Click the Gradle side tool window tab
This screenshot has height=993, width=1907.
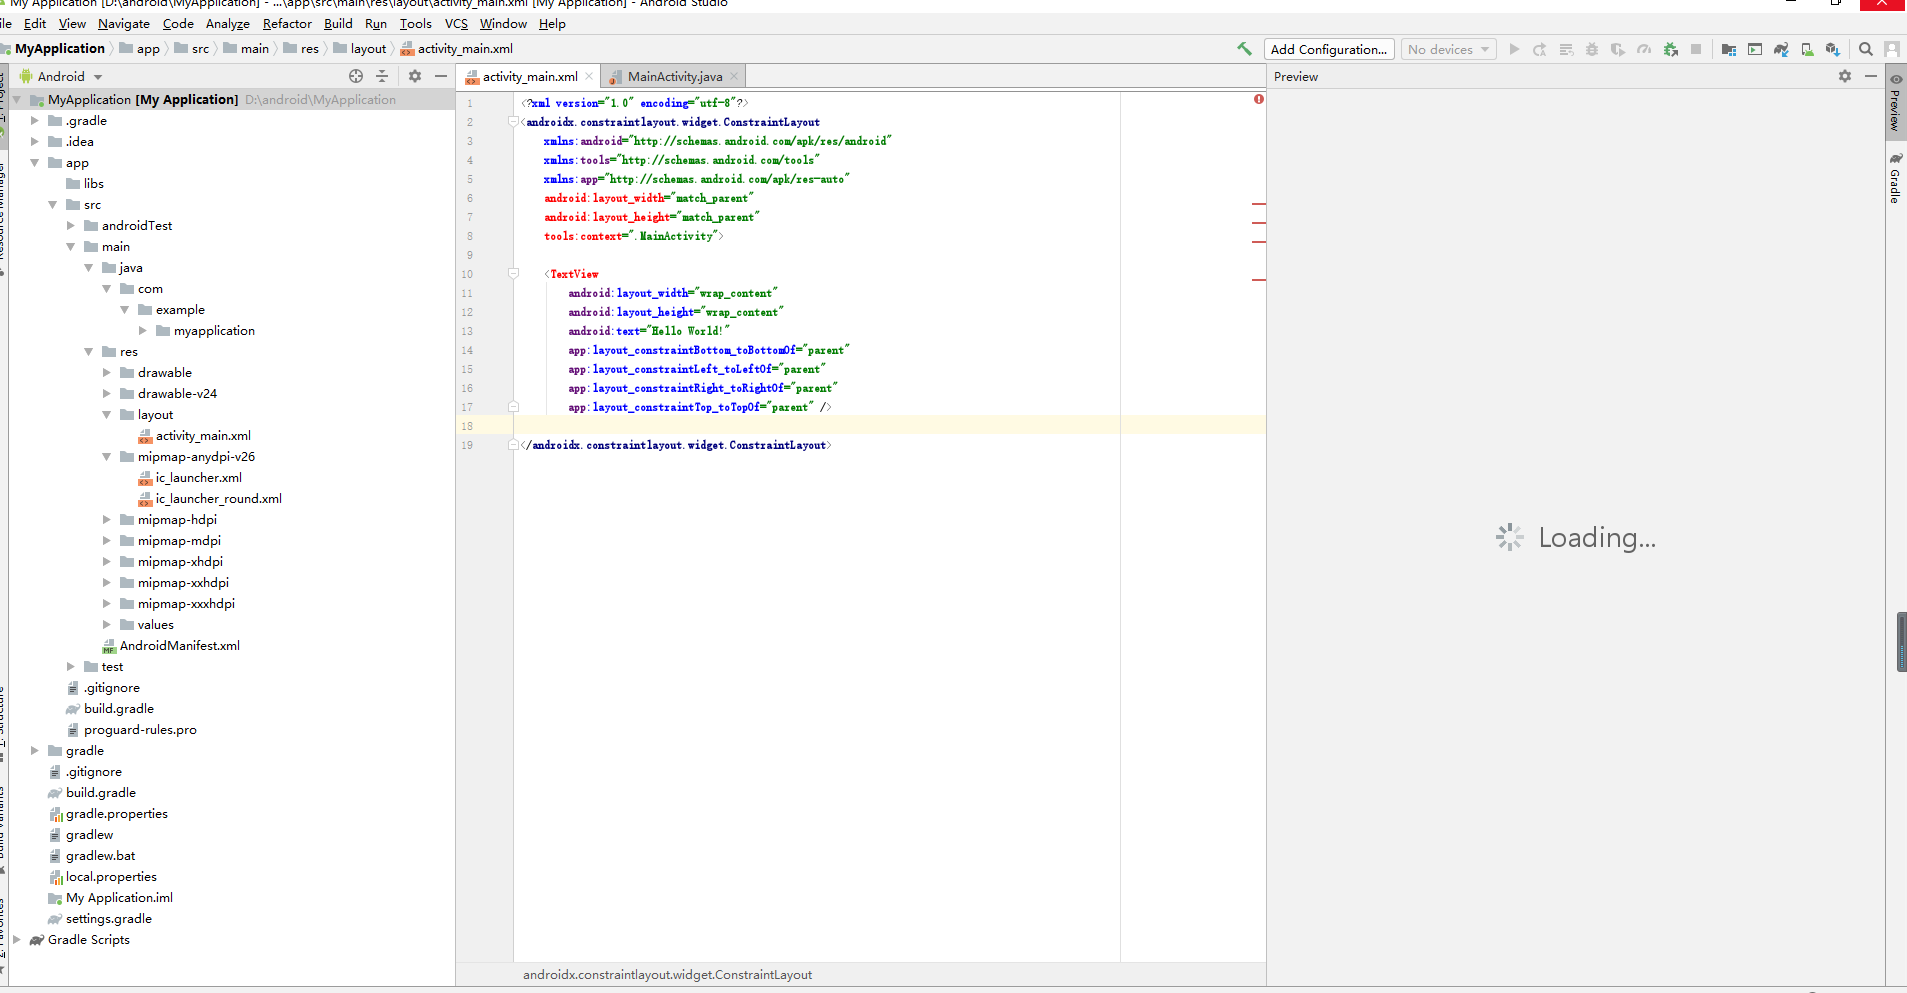(x=1895, y=178)
